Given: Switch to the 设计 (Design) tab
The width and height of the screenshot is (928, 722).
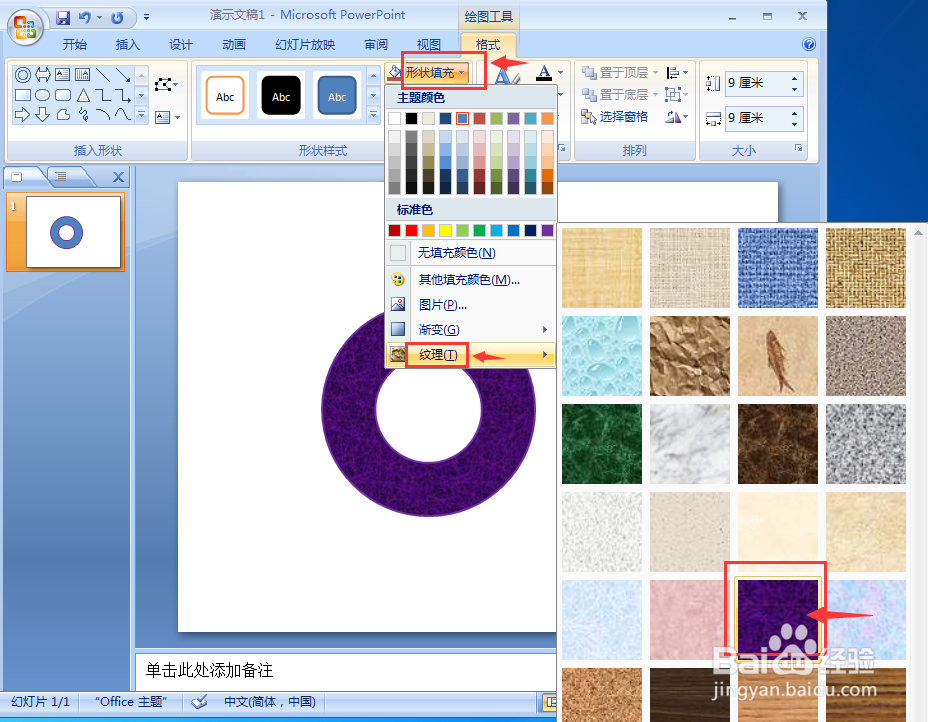Looking at the screenshot, I should [x=181, y=44].
